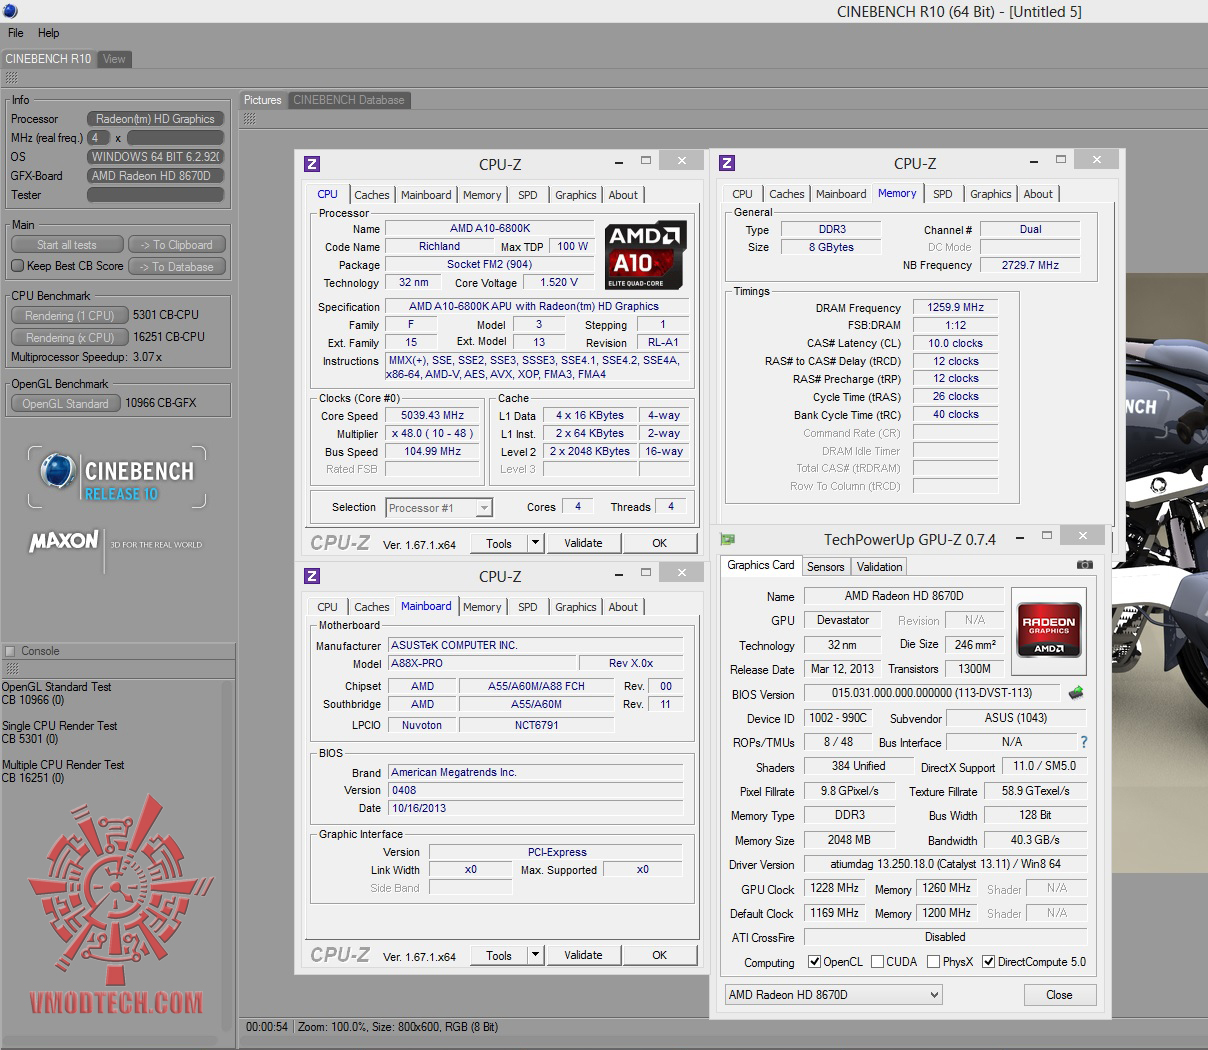Click the Cinebench title bar app icon

[10, 11]
